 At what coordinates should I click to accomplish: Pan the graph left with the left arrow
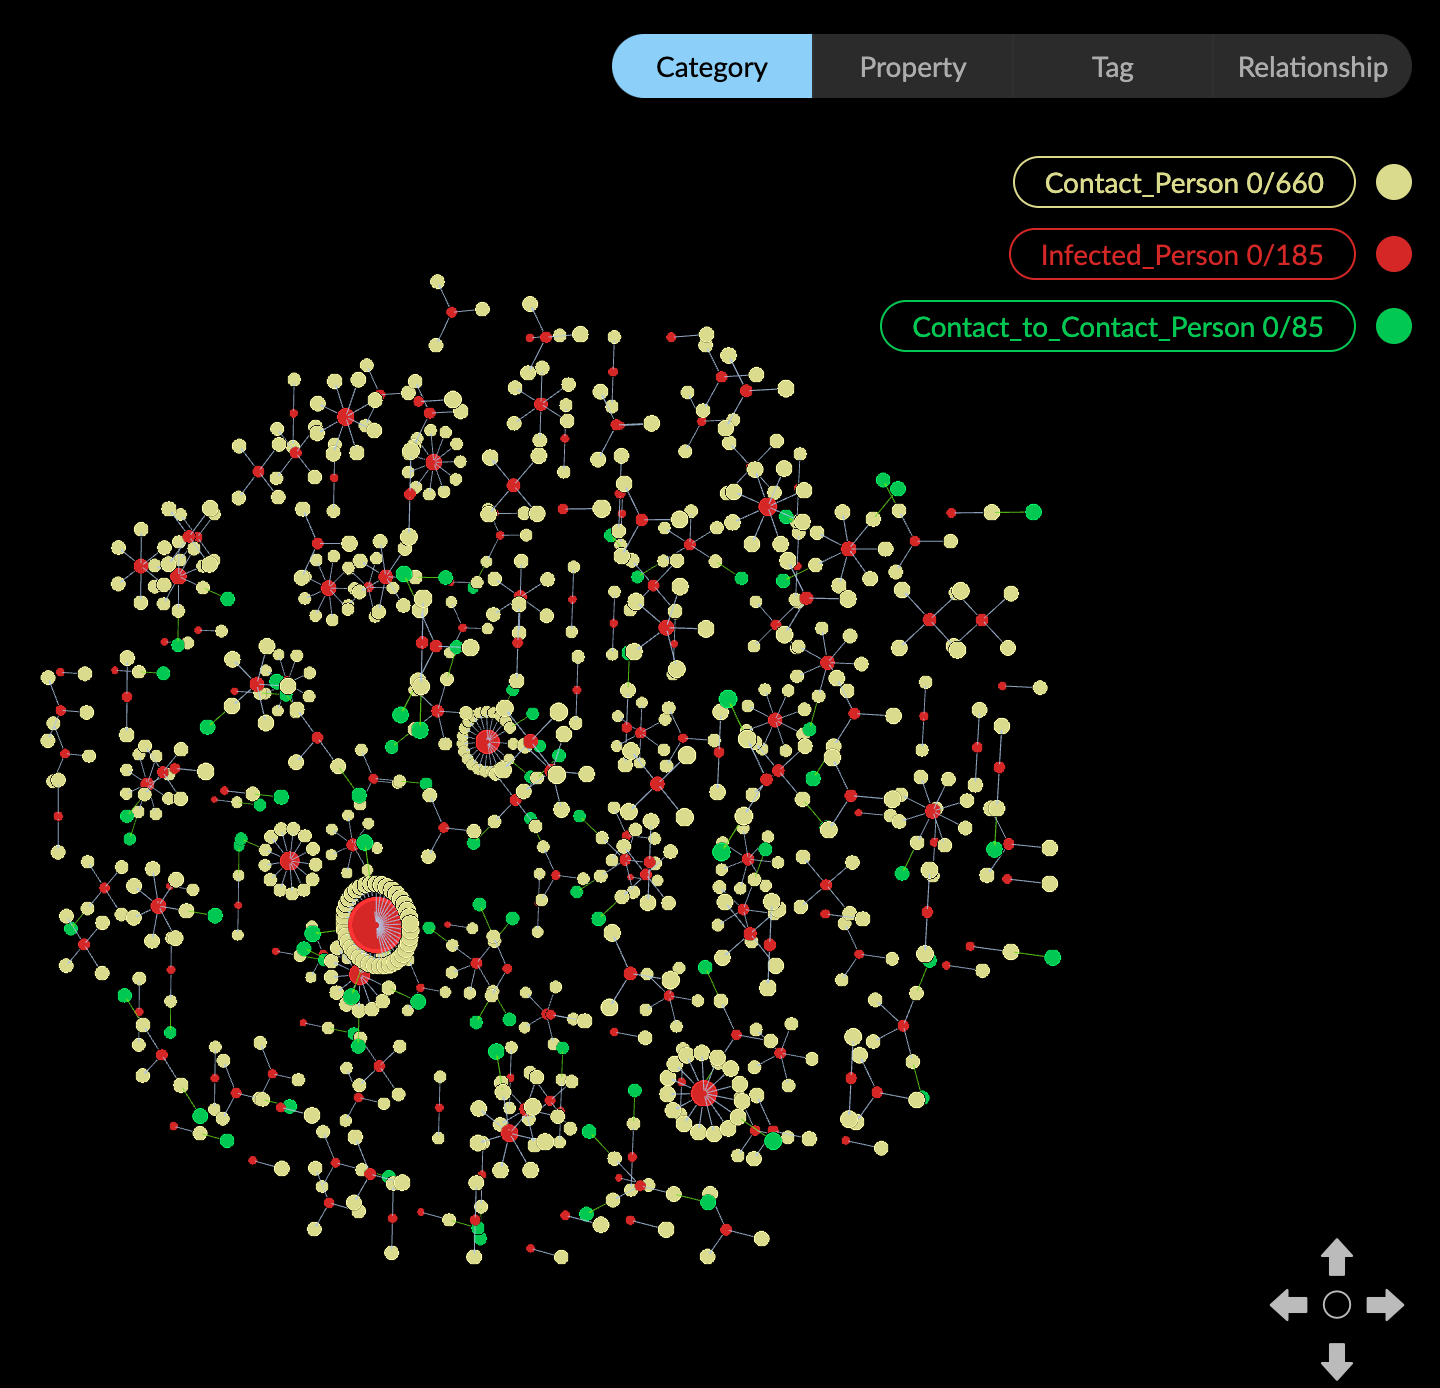point(1288,1305)
